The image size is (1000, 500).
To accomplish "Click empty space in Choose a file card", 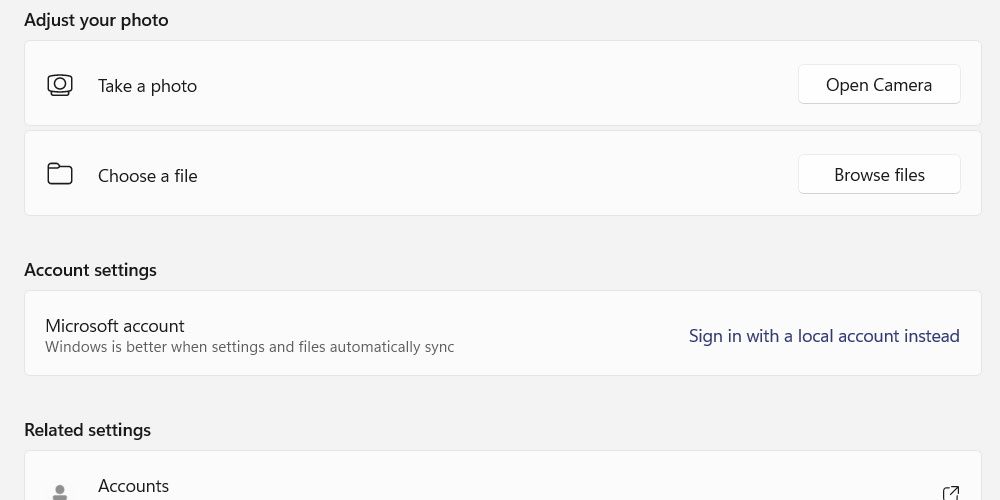I will (500, 174).
